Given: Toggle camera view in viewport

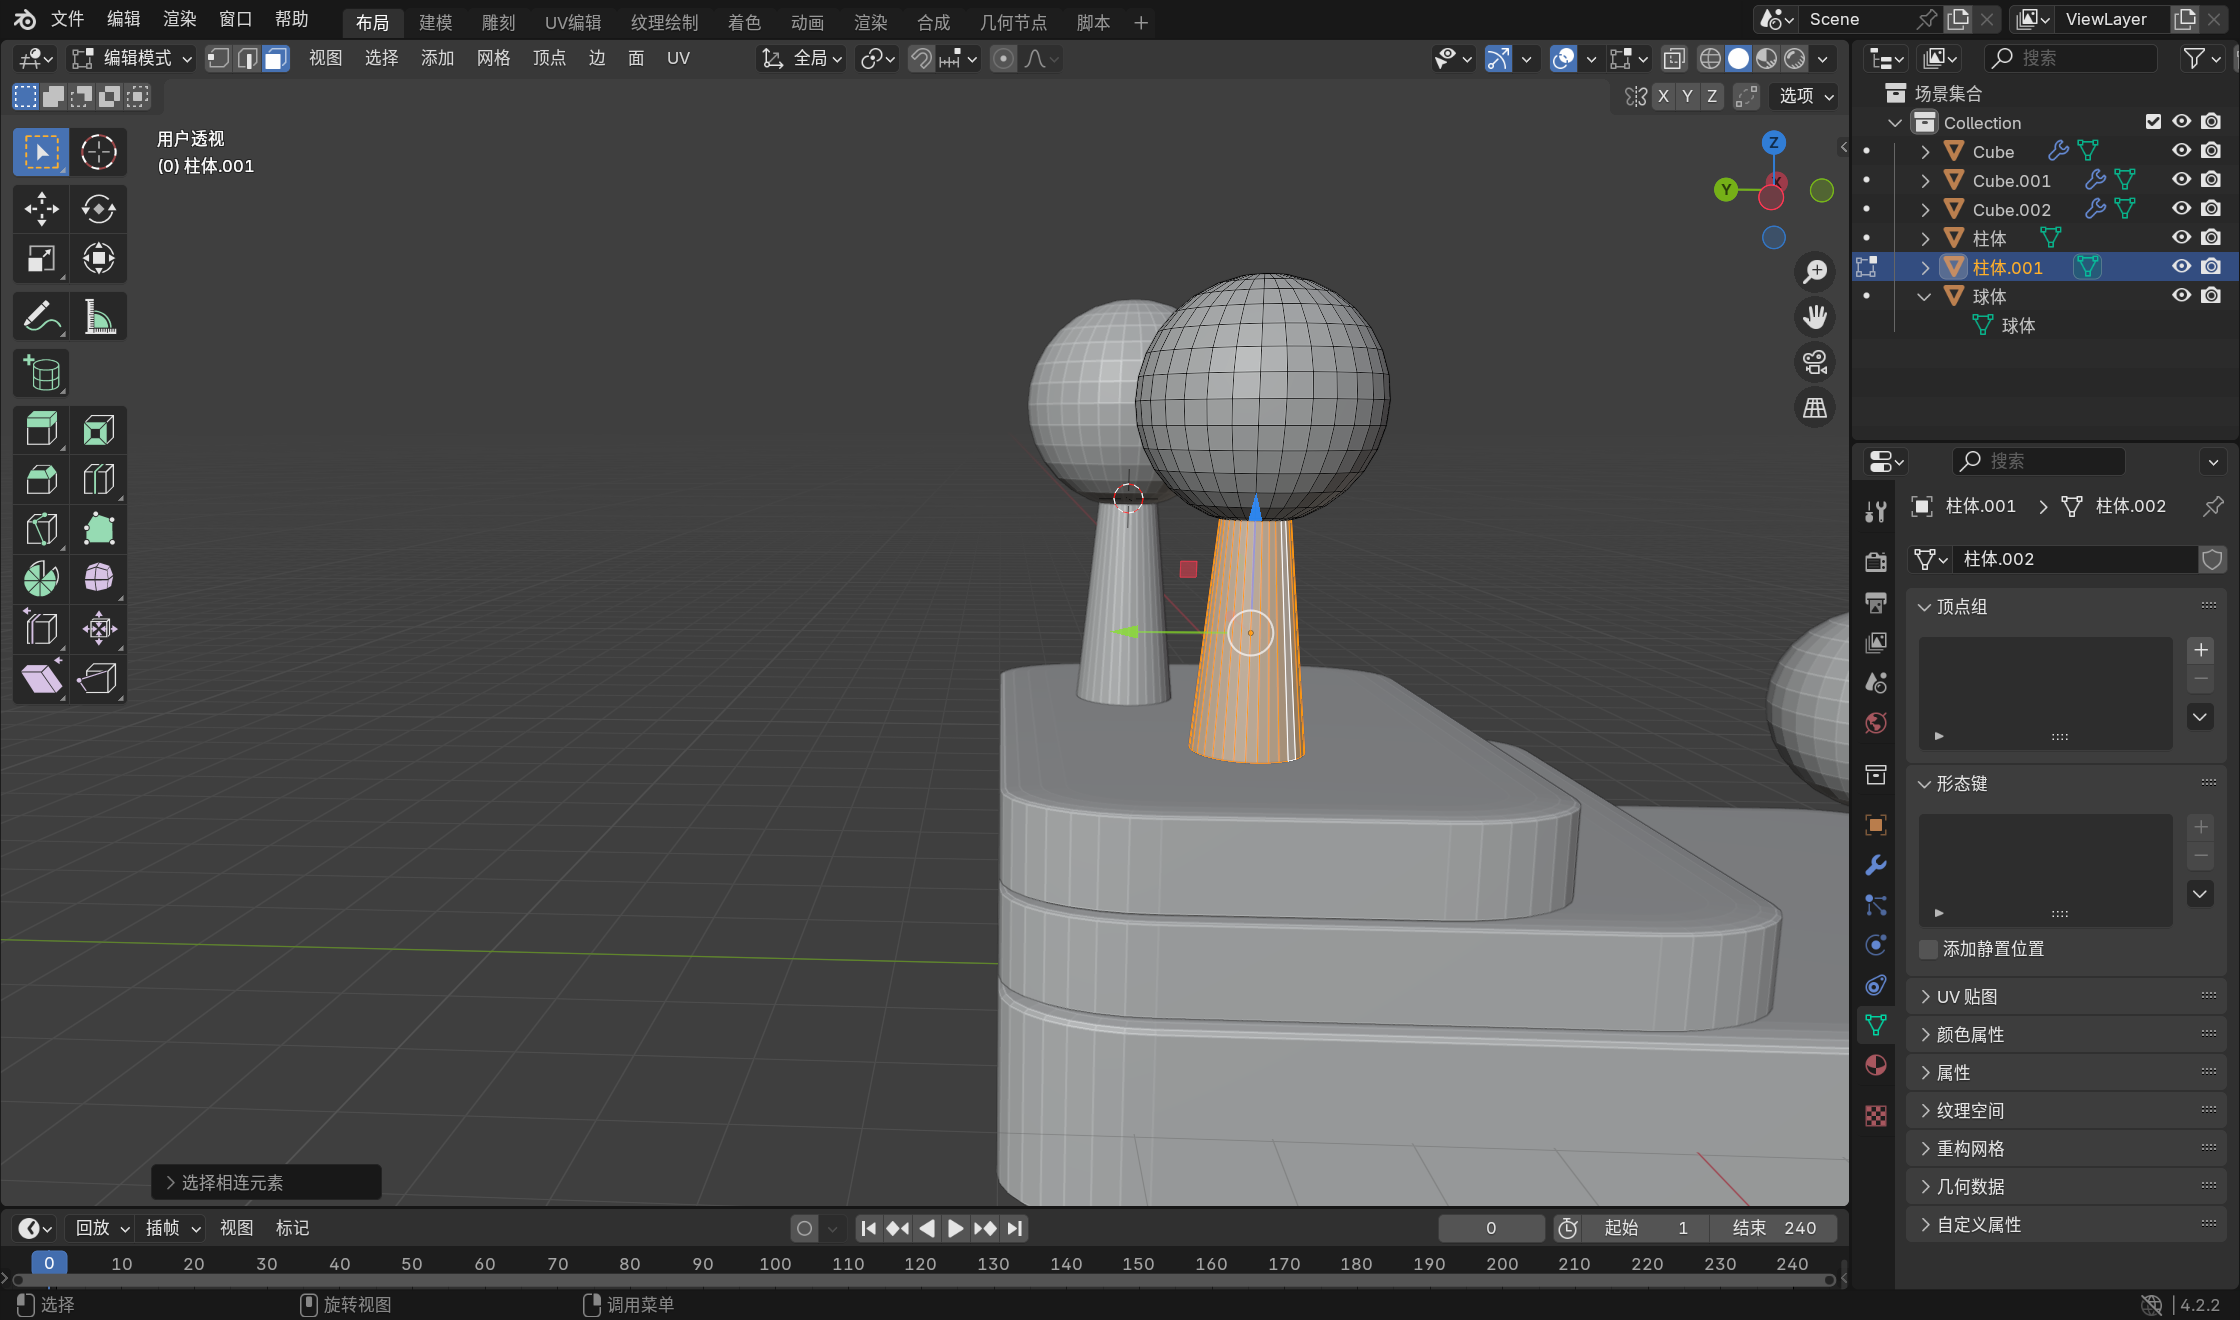Looking at the screenshot, I should coord(1815,362).
